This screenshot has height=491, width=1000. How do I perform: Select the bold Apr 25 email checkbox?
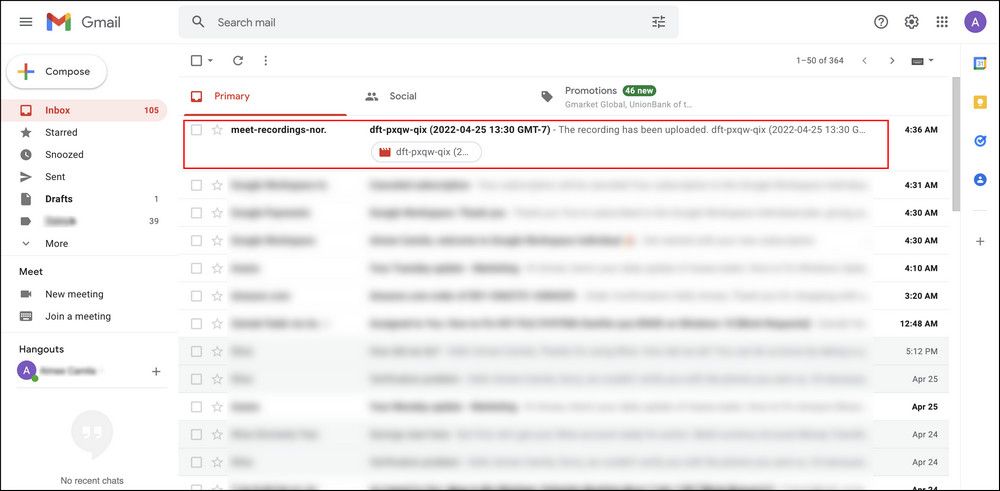pyautogui.click(x=196, y=407)
